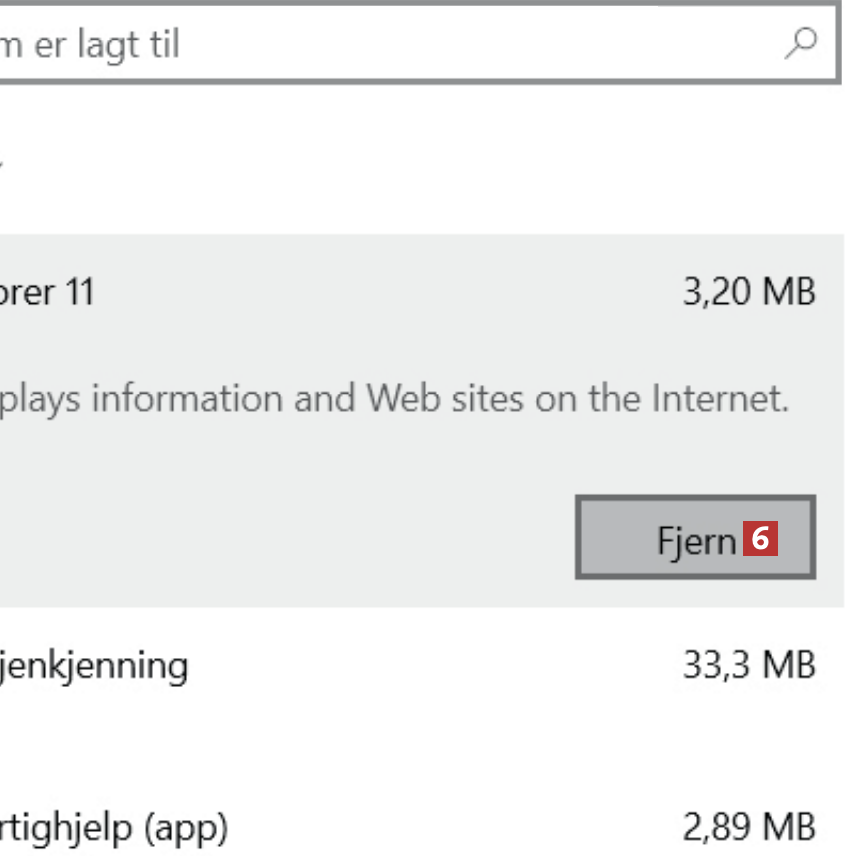Click the 'MB' unit next to 33,3
This screenshot has width=846, height=856.
click(788, 665)
